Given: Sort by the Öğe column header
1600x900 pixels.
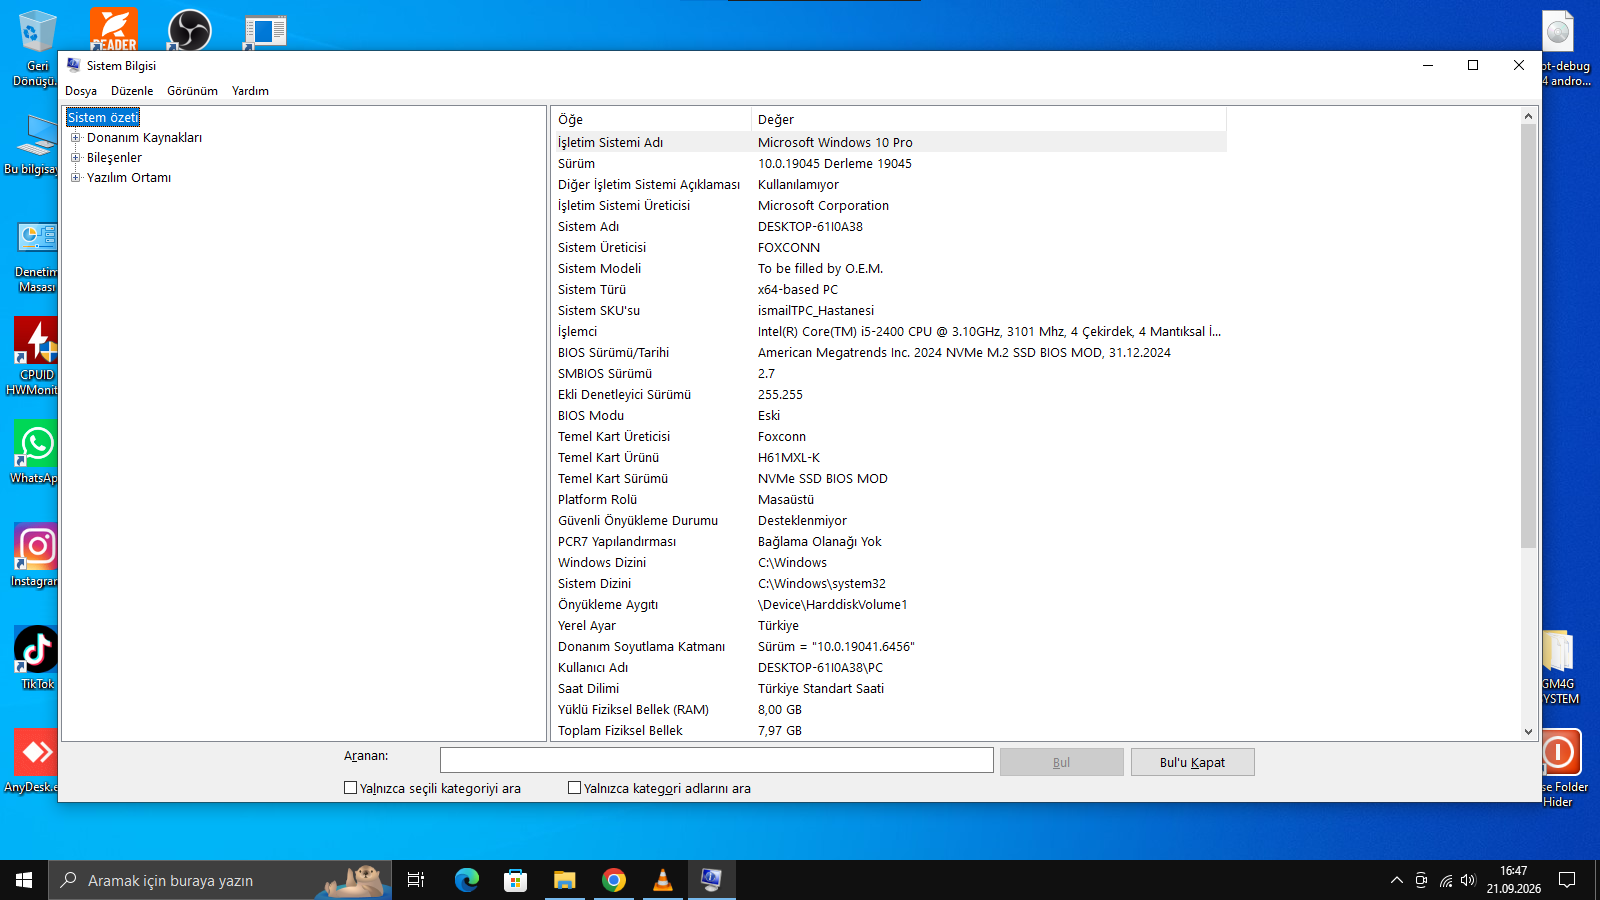Looking at the screenshot, I should pos(651,119).
